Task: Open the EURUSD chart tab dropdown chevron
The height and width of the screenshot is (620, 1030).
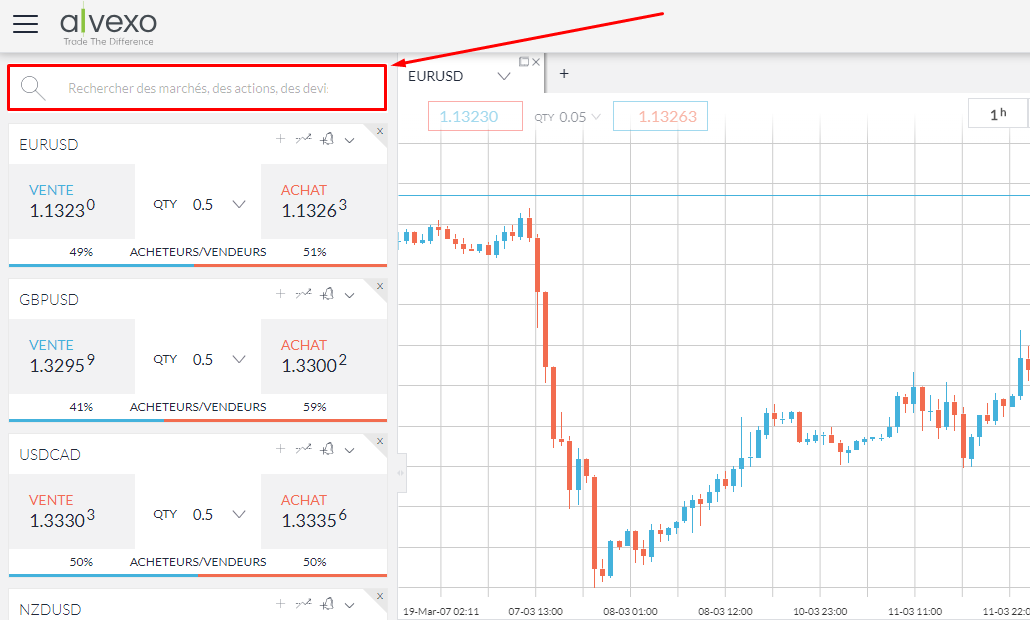Action: (x=504, y=76)
